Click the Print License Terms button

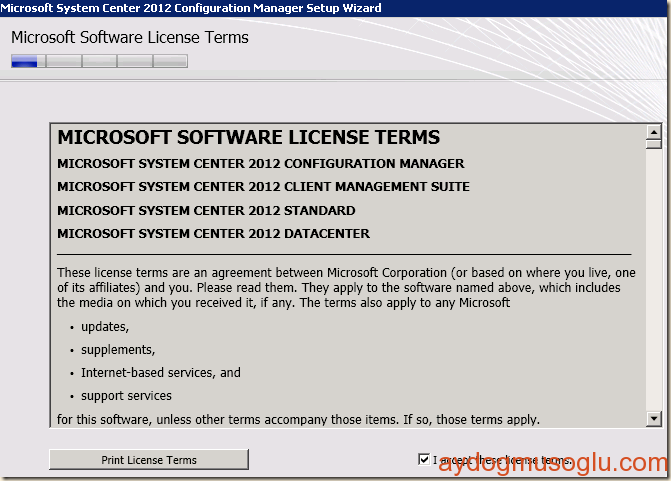(149, 460)
